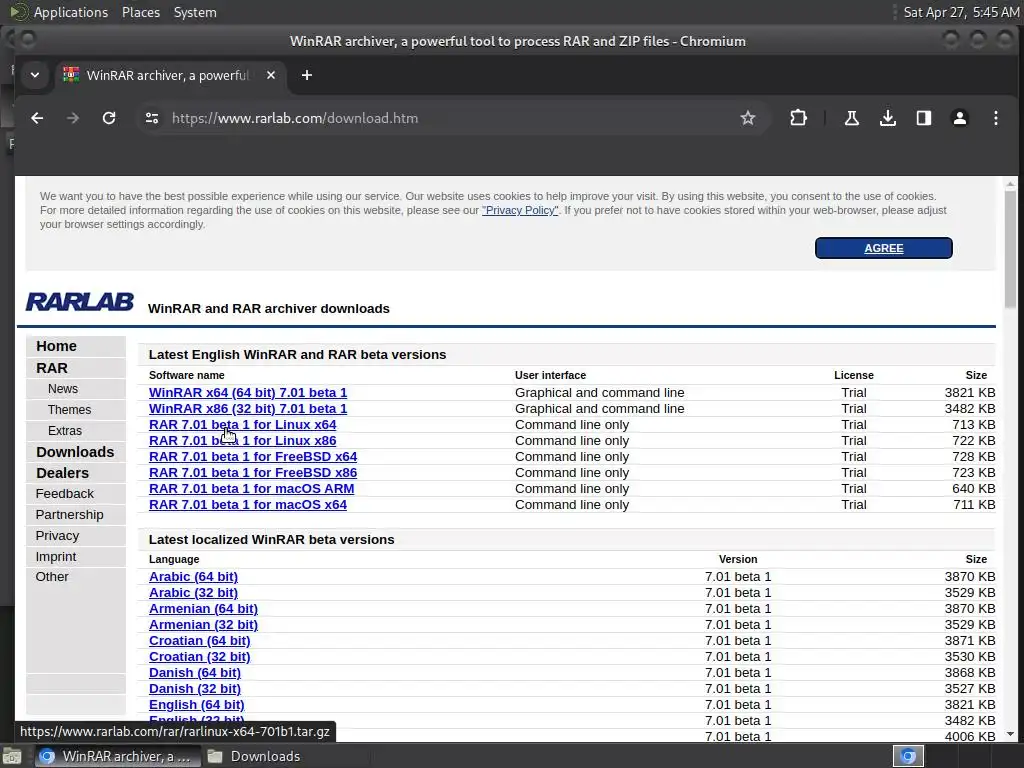Close the WinRAR archiver tab

click(270, 75)
